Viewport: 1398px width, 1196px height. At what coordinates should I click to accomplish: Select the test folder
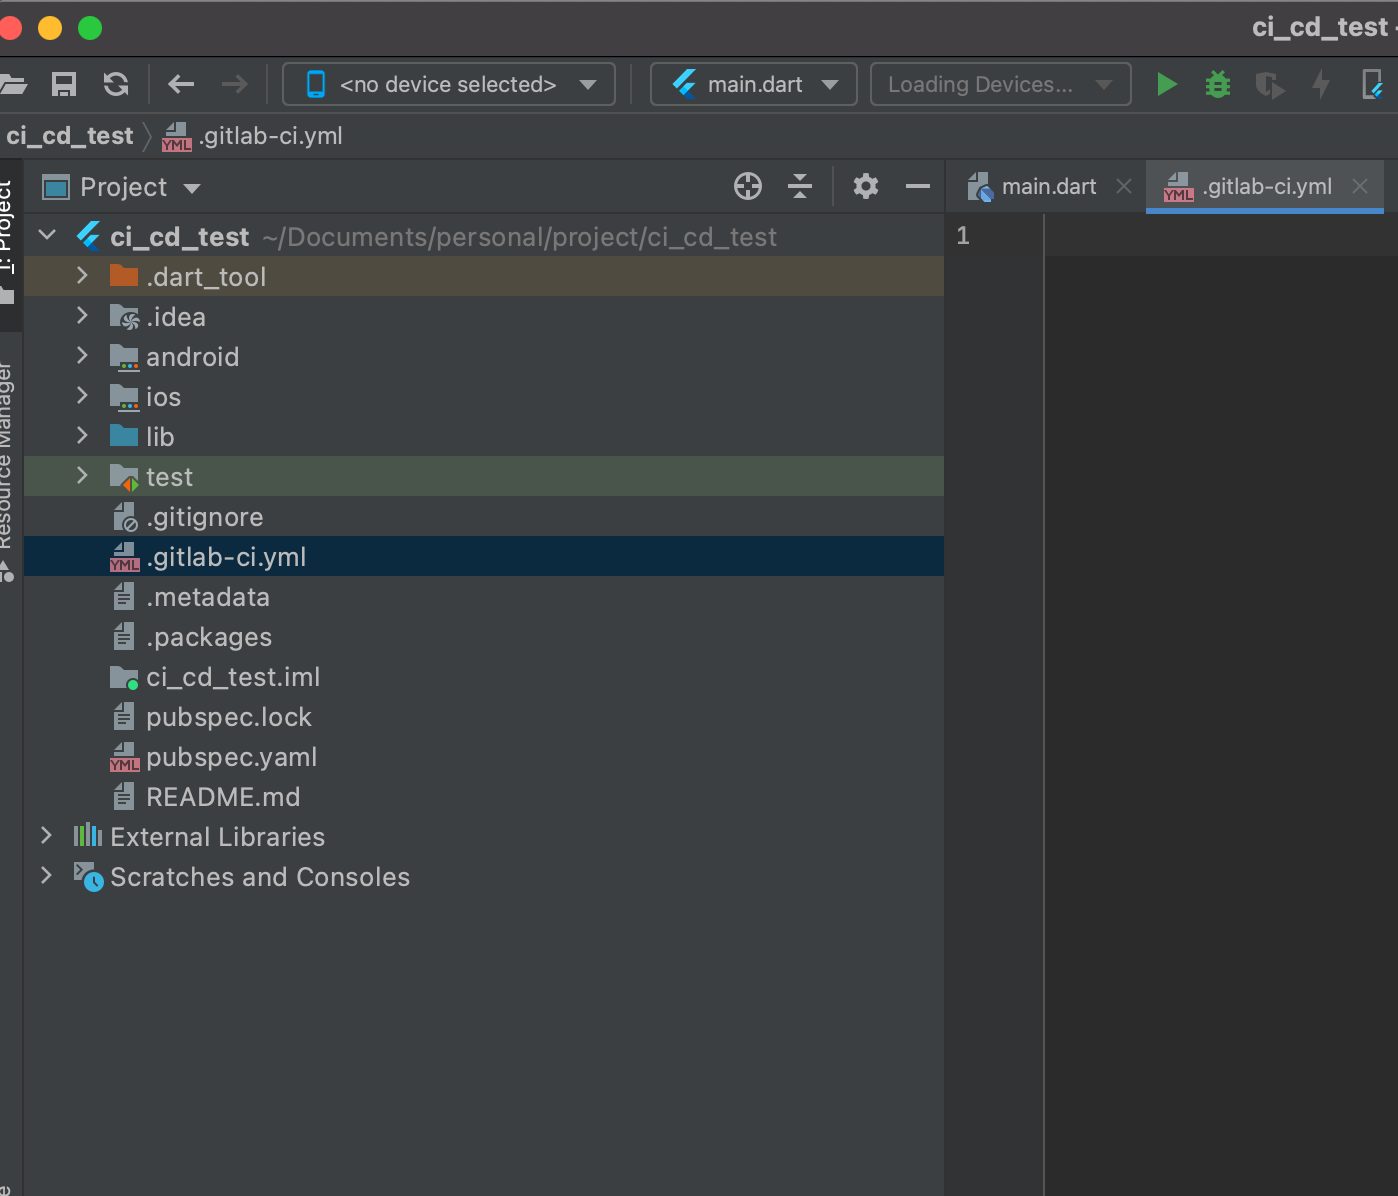(x=484, y=476)
